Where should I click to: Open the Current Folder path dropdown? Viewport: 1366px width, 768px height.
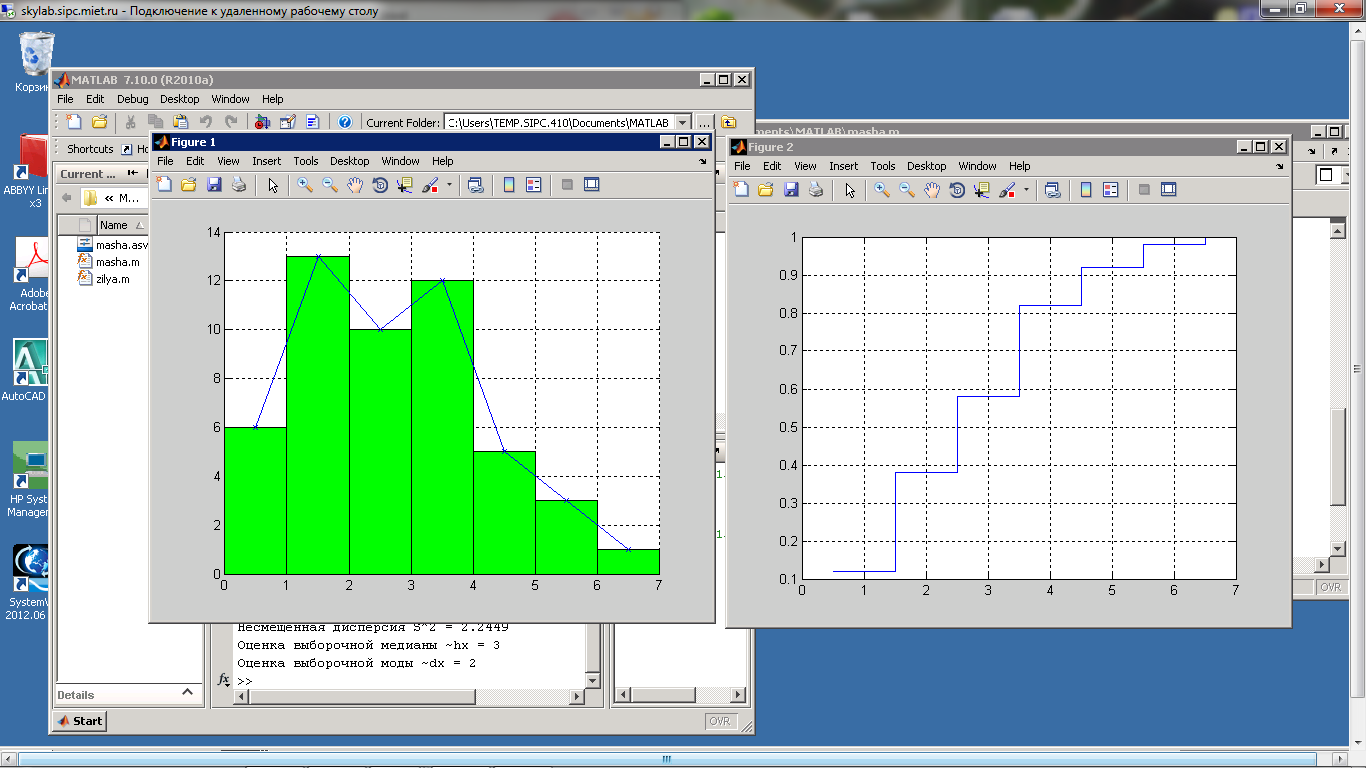(683, 123)
